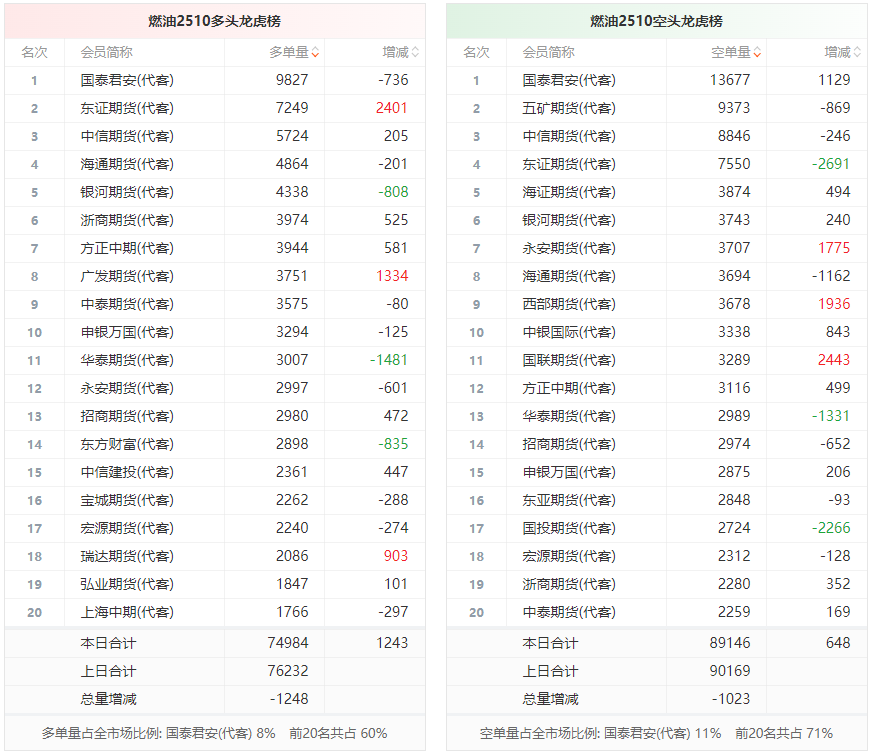Click red change value 2401
The height and width of the screenshot is (756, 871).
pyautogui.click(x=392, y=108)
